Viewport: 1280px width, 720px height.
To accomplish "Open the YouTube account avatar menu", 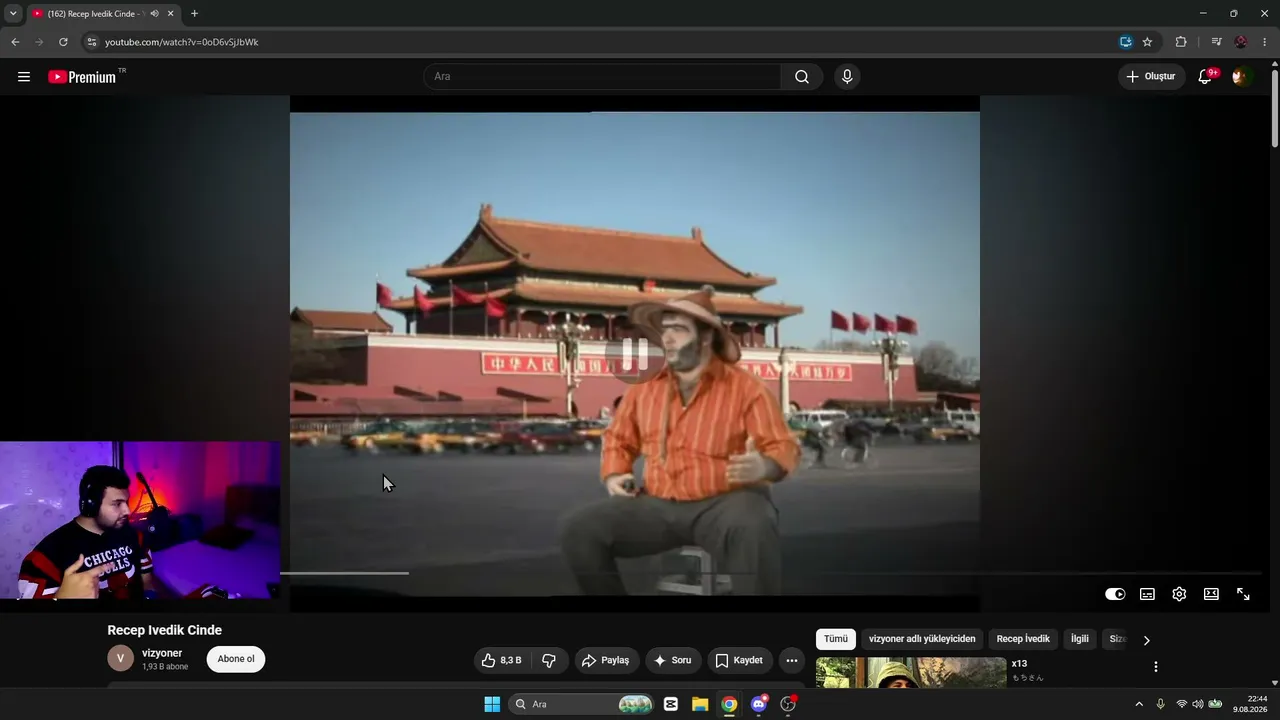I will click(x=1241, y=77).
